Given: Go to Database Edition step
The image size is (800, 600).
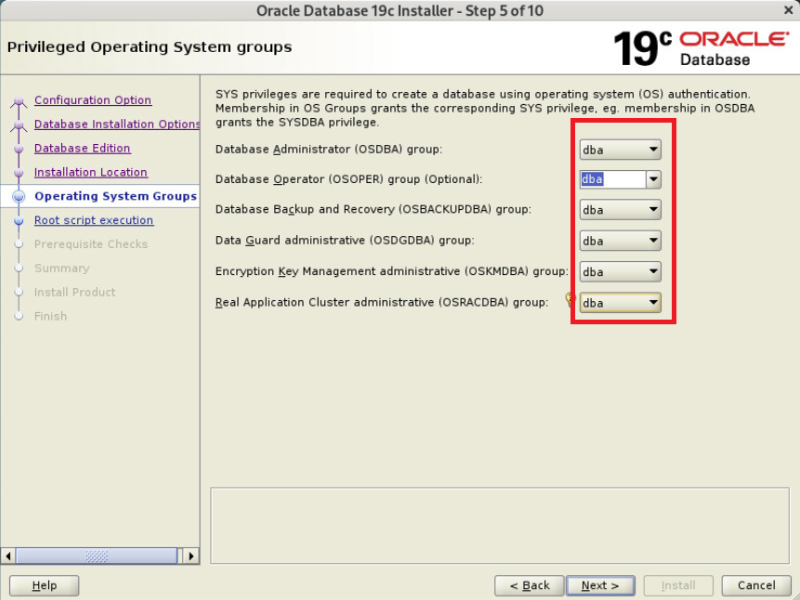Looking at the screenshot, I should 82,148.
